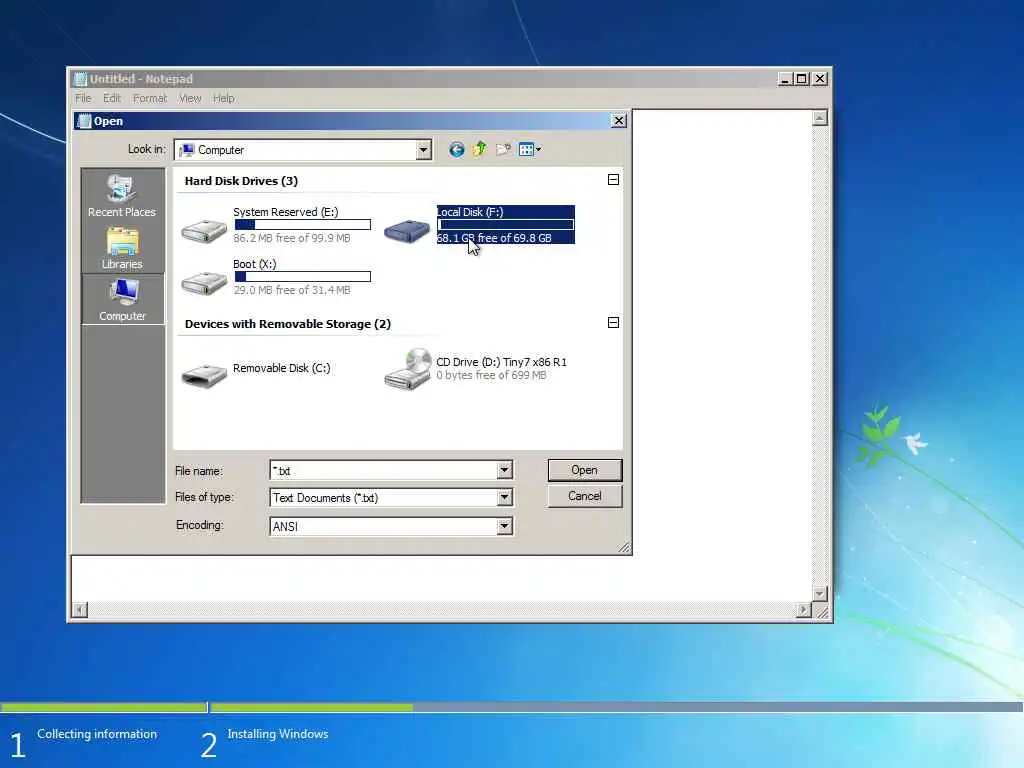Screen dimensions: 1024x768
Task: Click the Notepad horizontal scrollbar right arrow
Action: (804, 610)
